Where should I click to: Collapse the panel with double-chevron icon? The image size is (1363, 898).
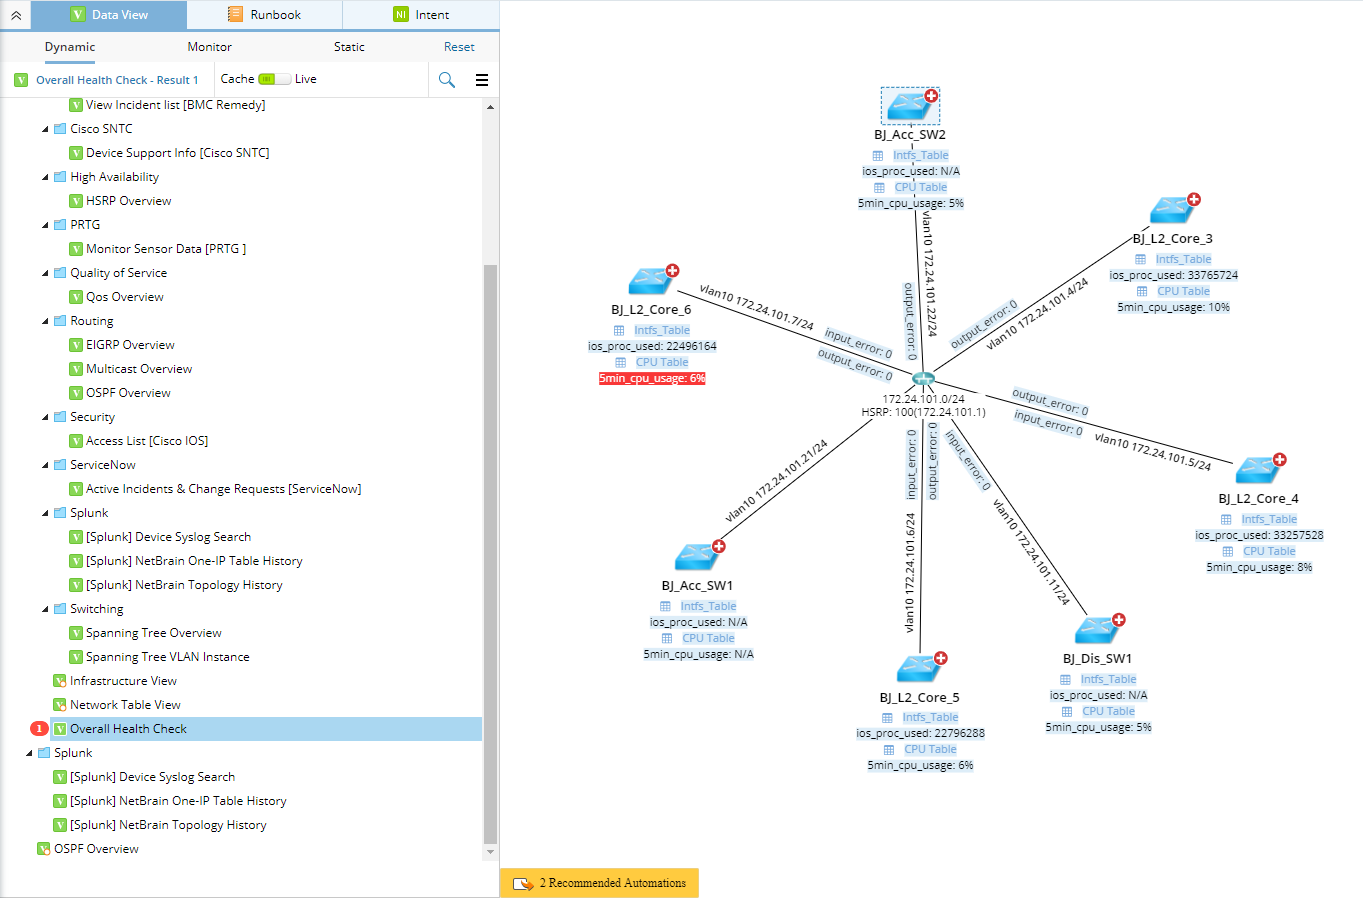pos(16,15)
